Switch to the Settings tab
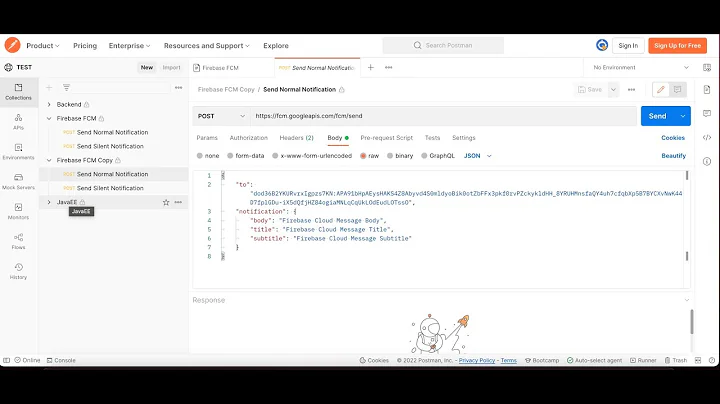The image size is (720, 404). [463, 138]
